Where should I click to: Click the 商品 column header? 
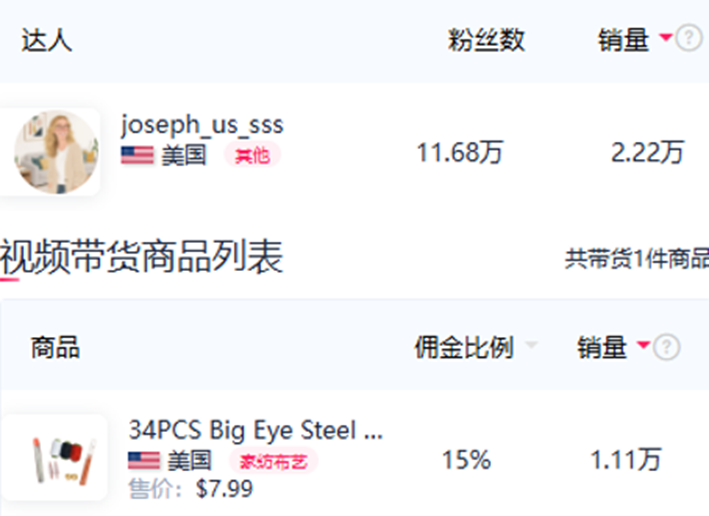(55, 347)
